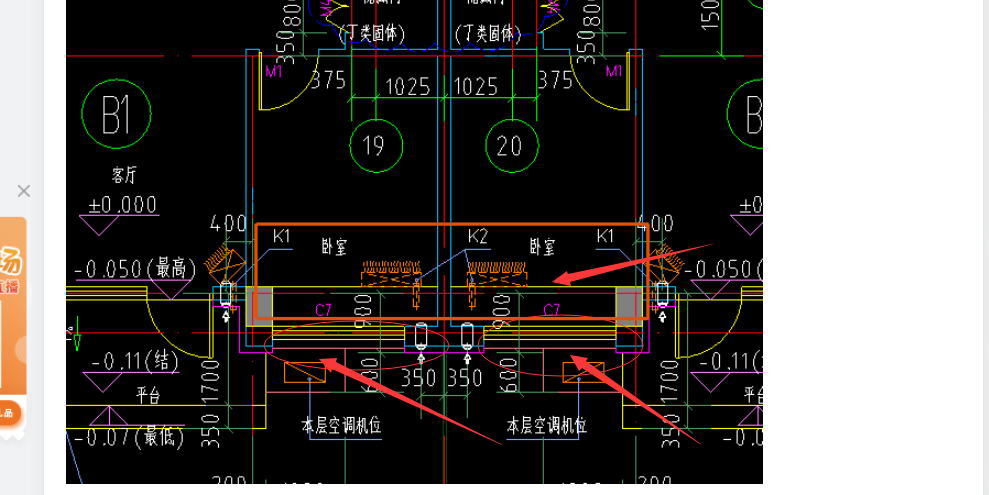Close the orange side advertisement with X
989x495 pixels.
pyautogui.click(x=24, y=191)
